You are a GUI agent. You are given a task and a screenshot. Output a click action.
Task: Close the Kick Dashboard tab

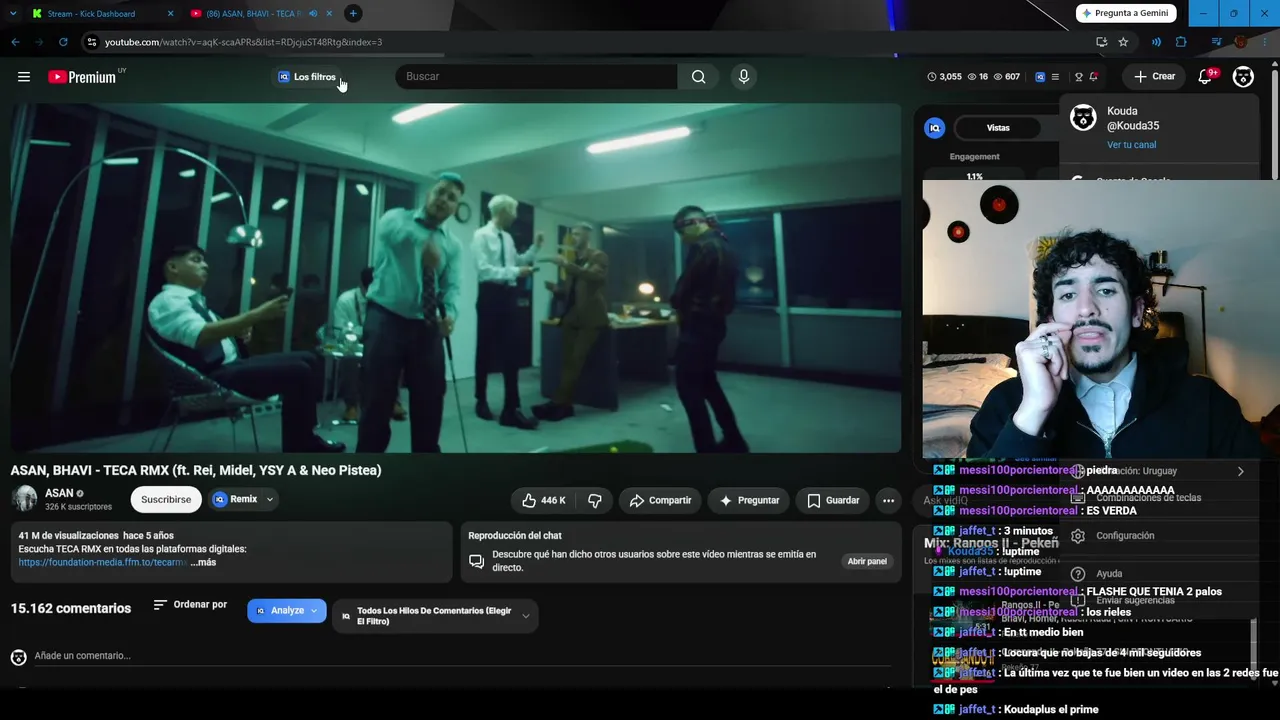(170, 14)
